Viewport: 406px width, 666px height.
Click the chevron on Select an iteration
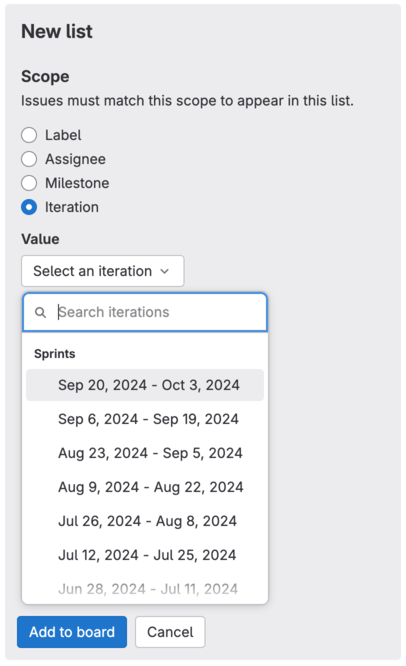(x=165, y=271)
